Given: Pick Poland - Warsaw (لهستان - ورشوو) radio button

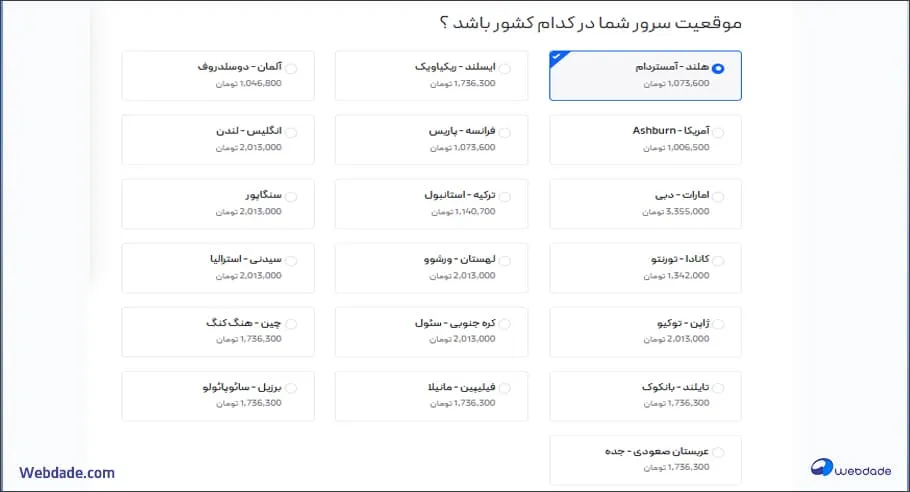Looking at the screenshot, I should click(x=505, y=261).
